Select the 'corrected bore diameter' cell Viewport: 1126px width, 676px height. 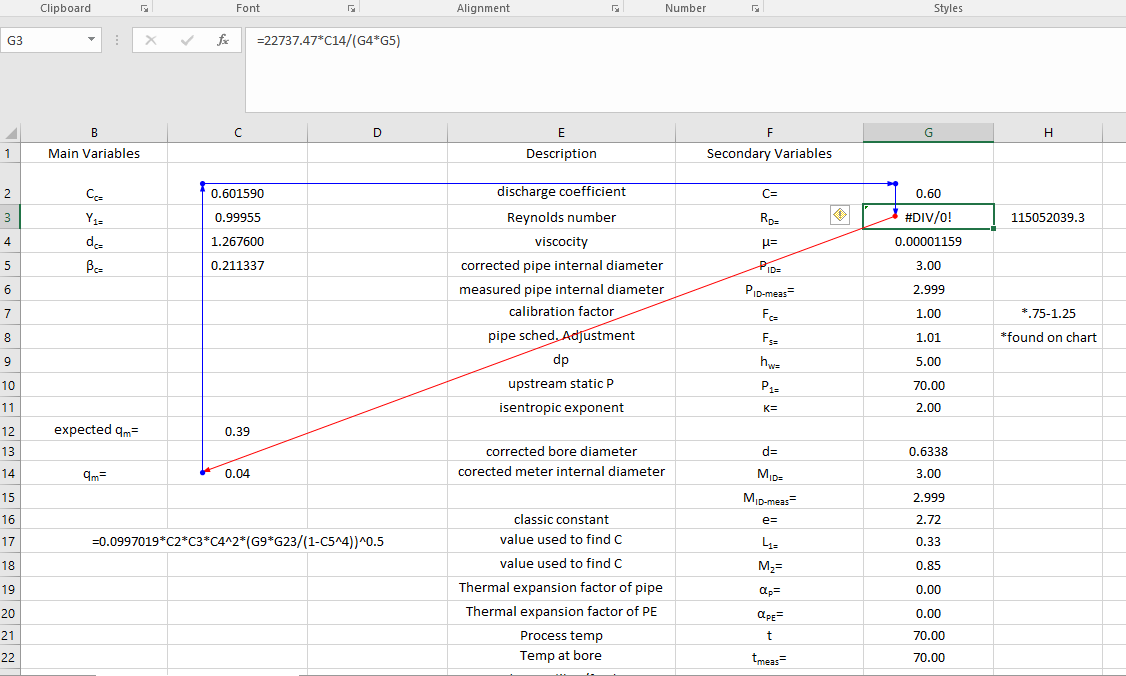562,452
